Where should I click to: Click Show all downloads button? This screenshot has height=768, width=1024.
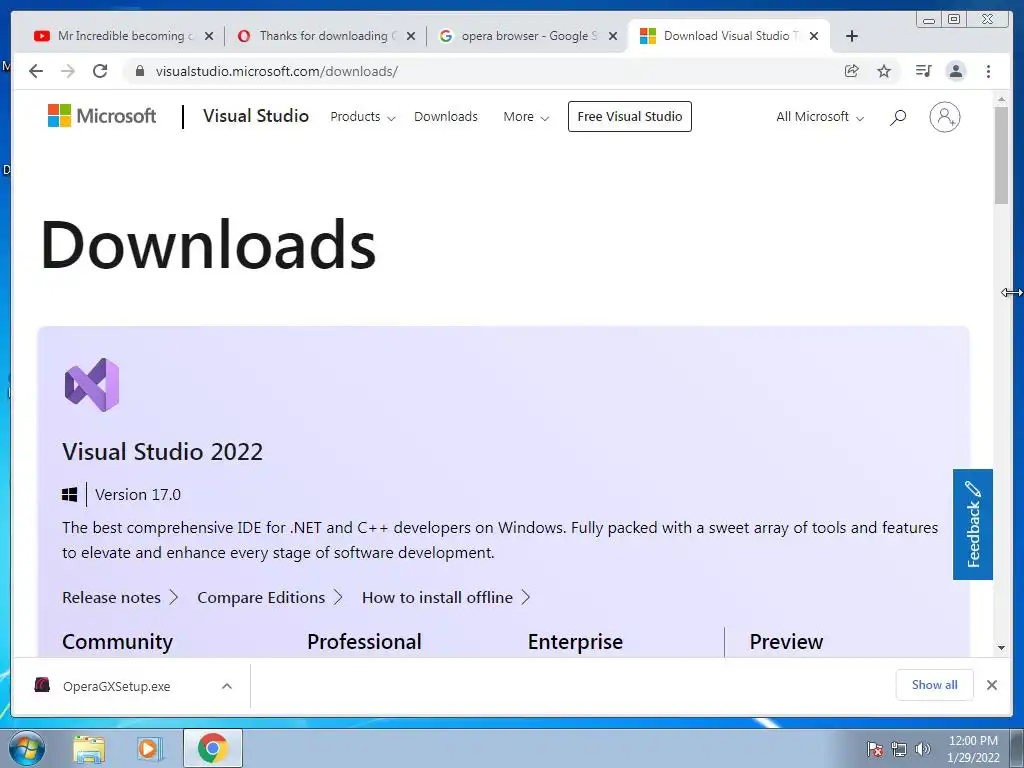point(935,685)
